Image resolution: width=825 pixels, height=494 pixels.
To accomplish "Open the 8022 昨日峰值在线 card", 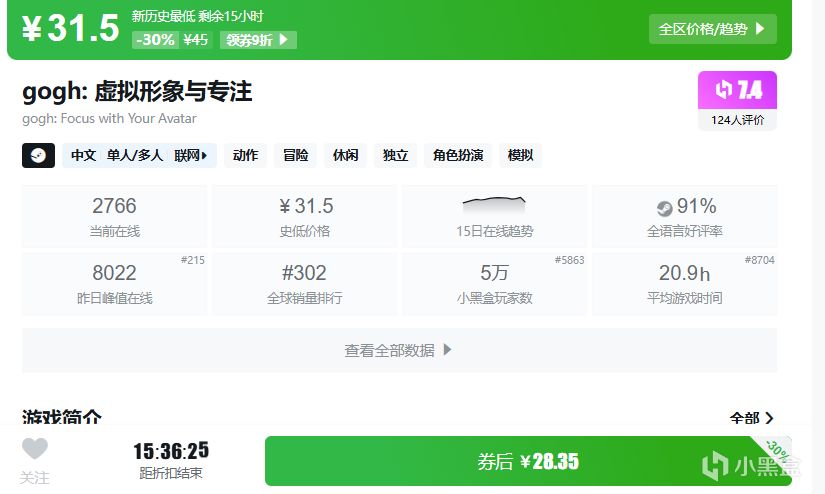I will tap(114, 284).
